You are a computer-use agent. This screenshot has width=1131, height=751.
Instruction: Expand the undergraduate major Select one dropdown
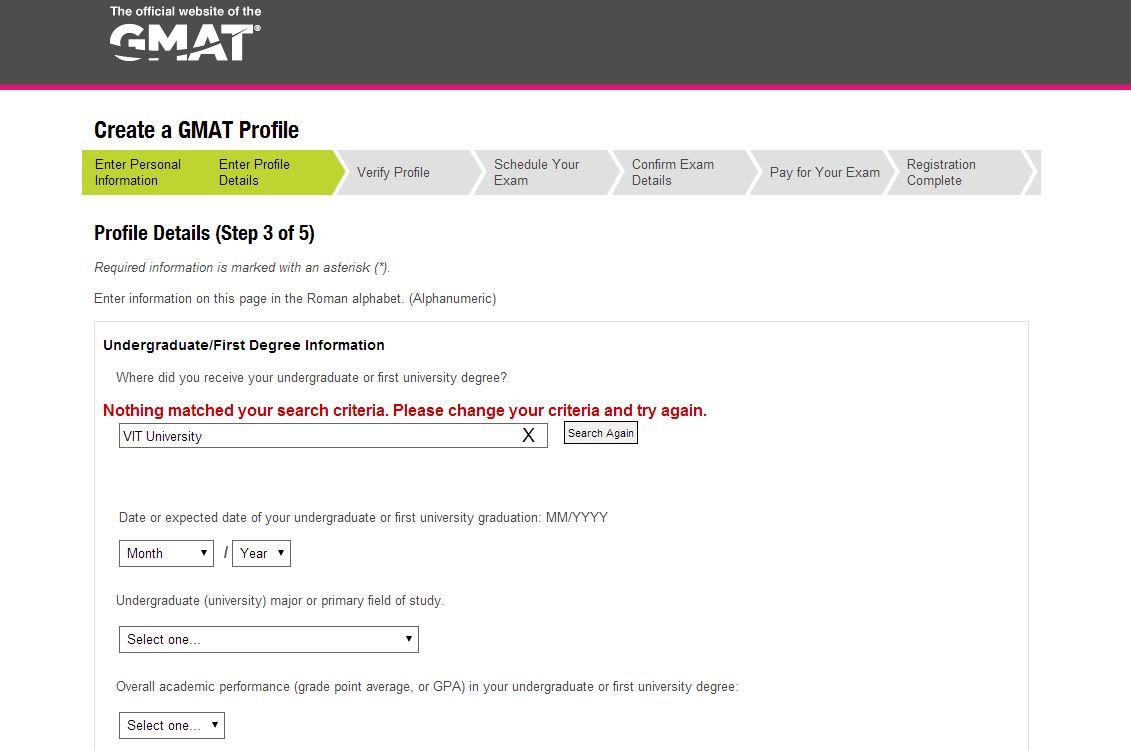pyautogui.click(x=268, y=639)
